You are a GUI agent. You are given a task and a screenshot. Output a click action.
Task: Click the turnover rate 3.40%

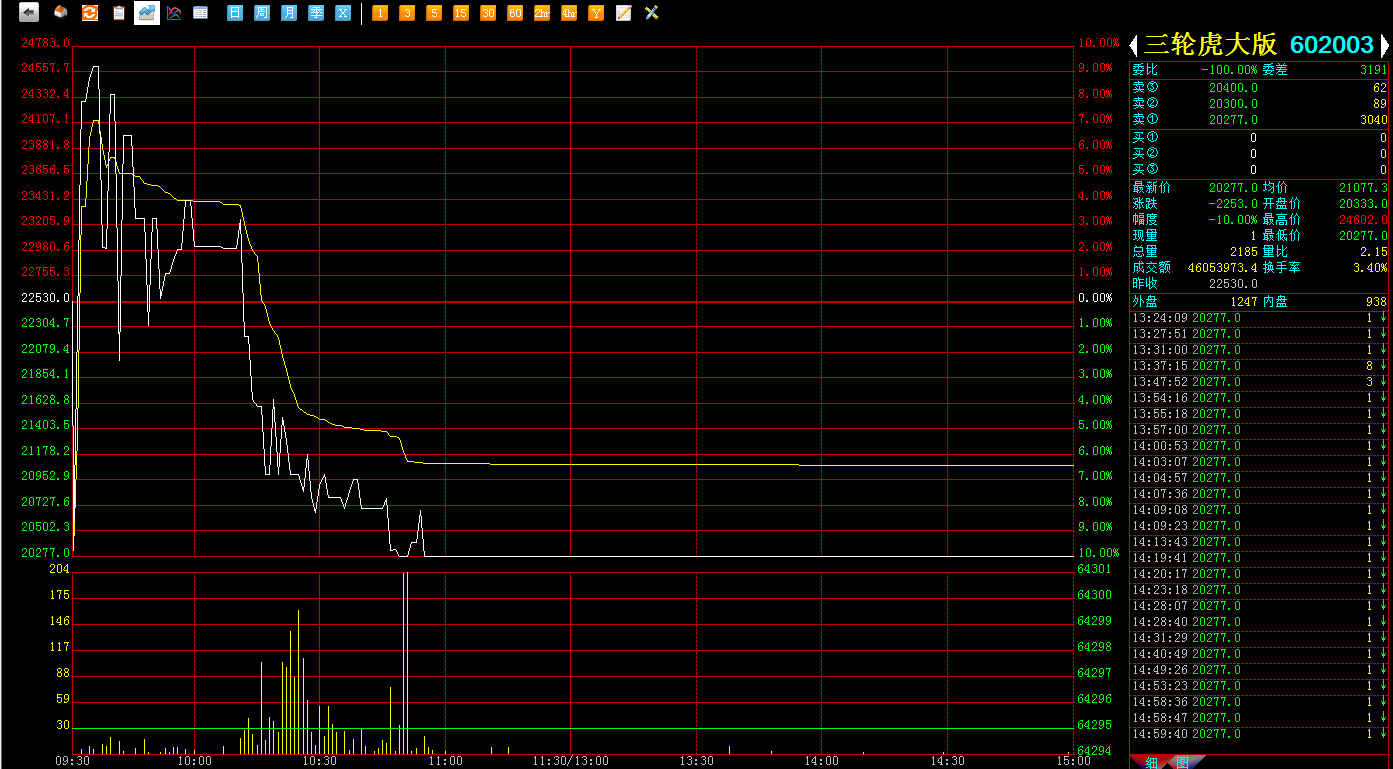click(x=1371, y=268)
